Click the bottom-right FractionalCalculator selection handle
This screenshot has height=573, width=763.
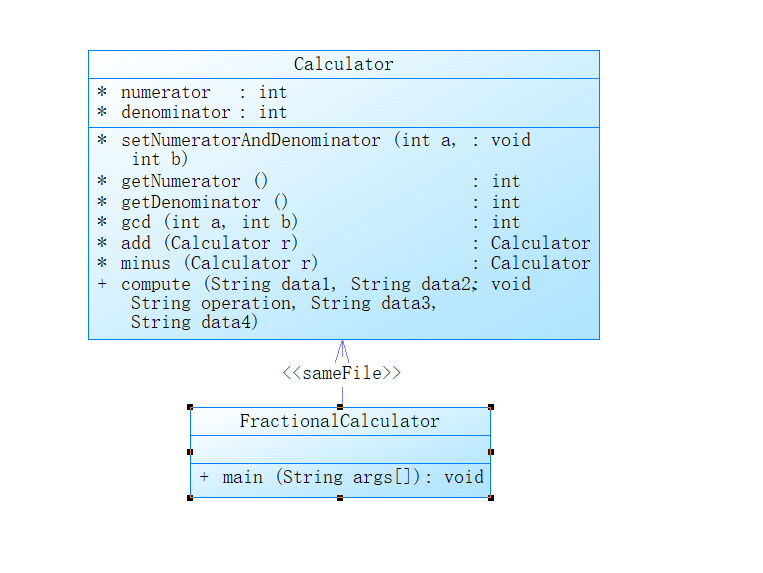point(490,497)
